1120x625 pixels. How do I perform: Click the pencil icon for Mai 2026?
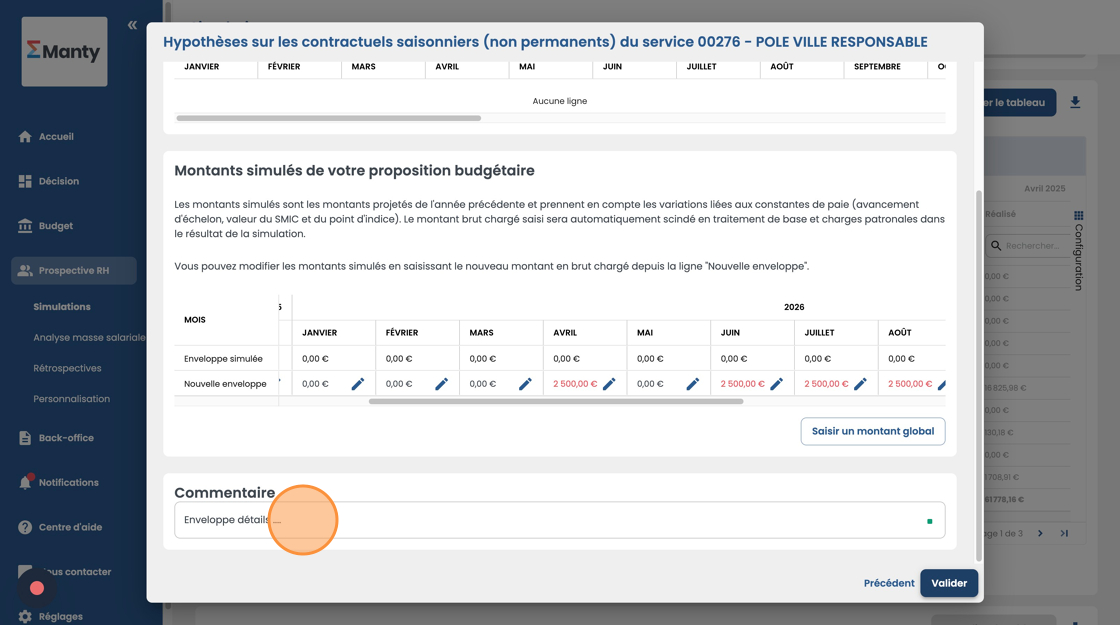[692, 384]
